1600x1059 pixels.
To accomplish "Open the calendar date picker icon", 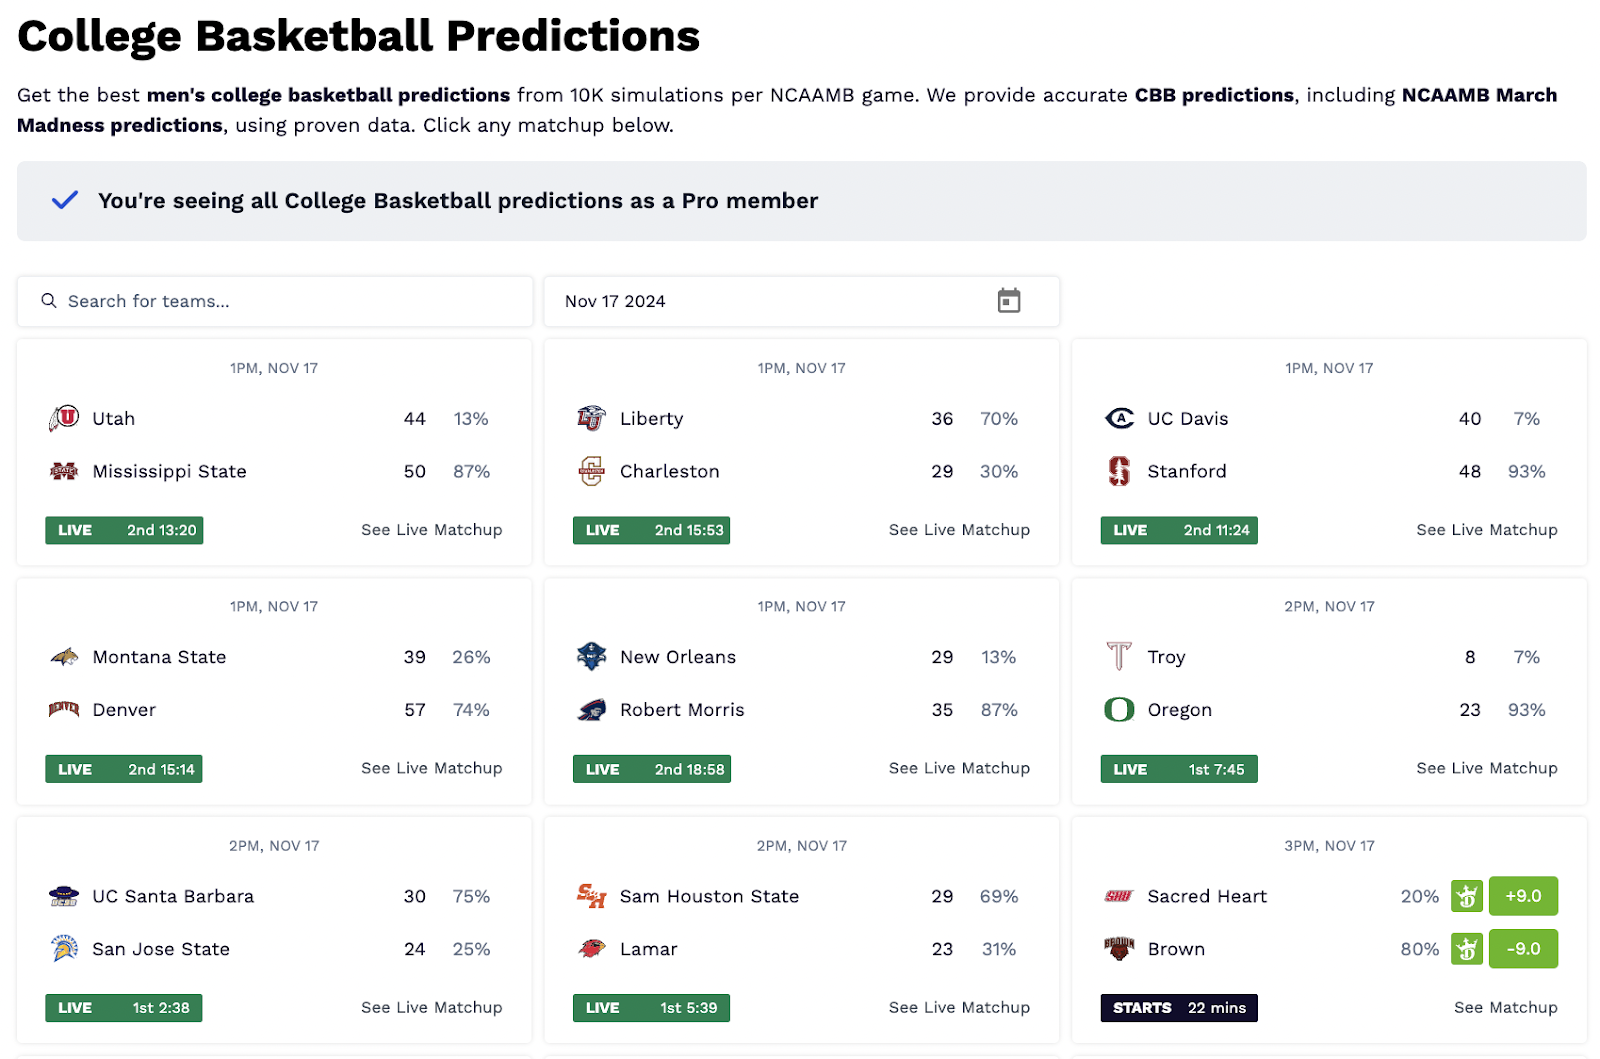I will pos(1008,301).
